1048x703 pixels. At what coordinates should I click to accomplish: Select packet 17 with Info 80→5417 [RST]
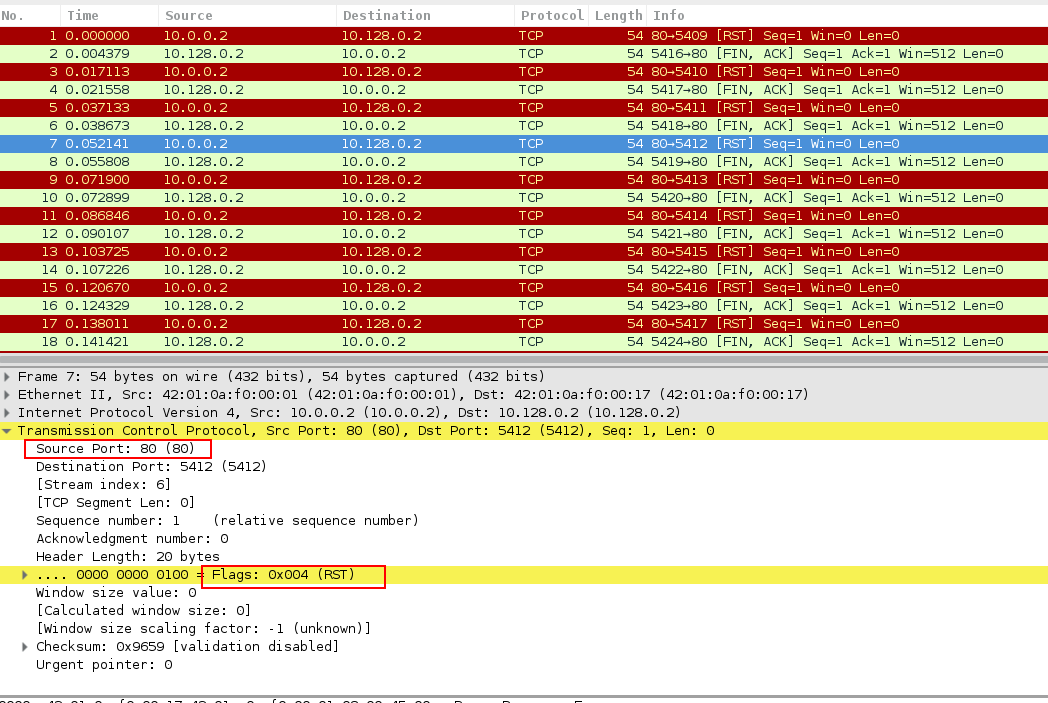[x=524, y=325]
